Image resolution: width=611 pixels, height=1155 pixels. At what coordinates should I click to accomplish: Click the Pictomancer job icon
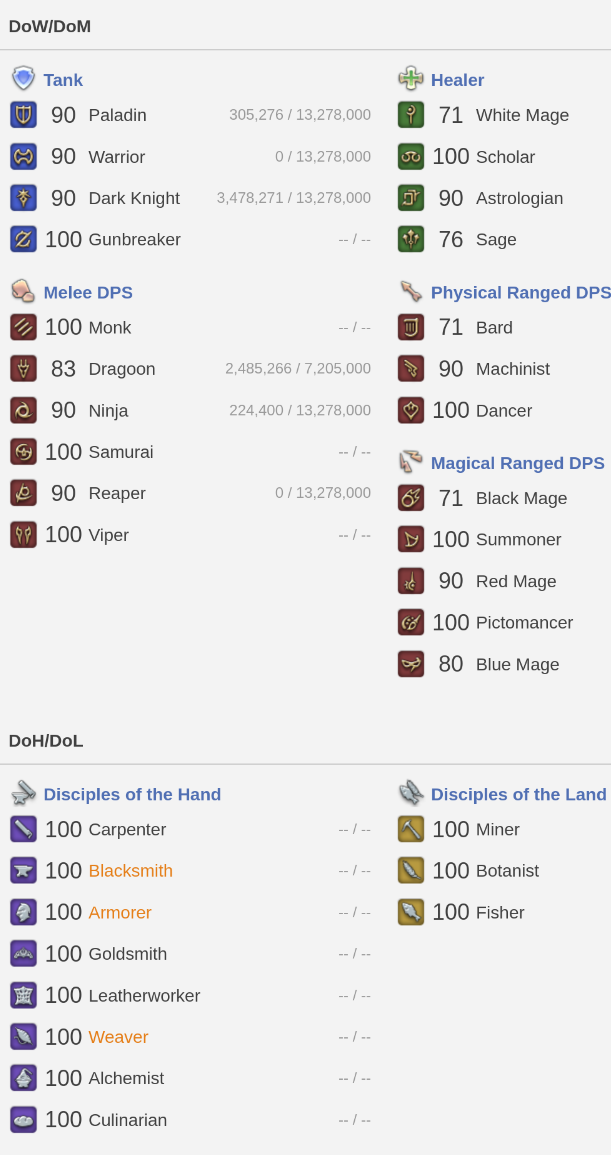click(411, 623)
